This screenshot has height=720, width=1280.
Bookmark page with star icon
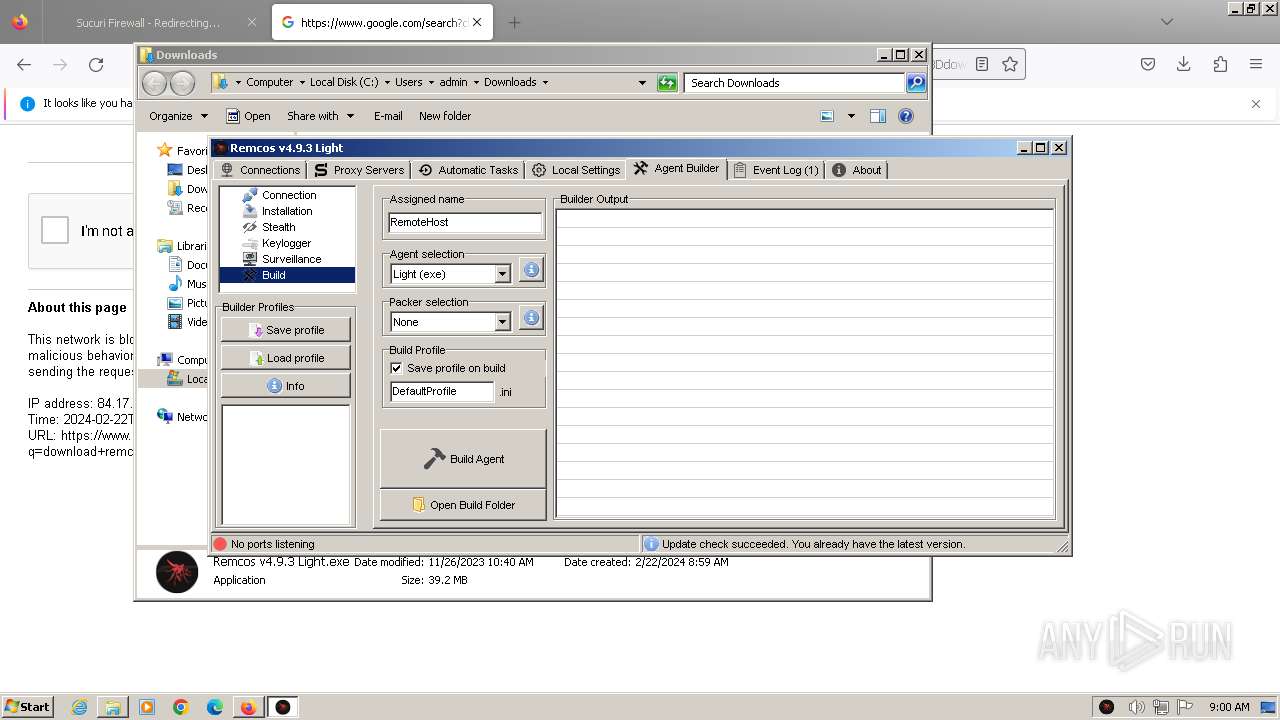[x=1010, y=64]
